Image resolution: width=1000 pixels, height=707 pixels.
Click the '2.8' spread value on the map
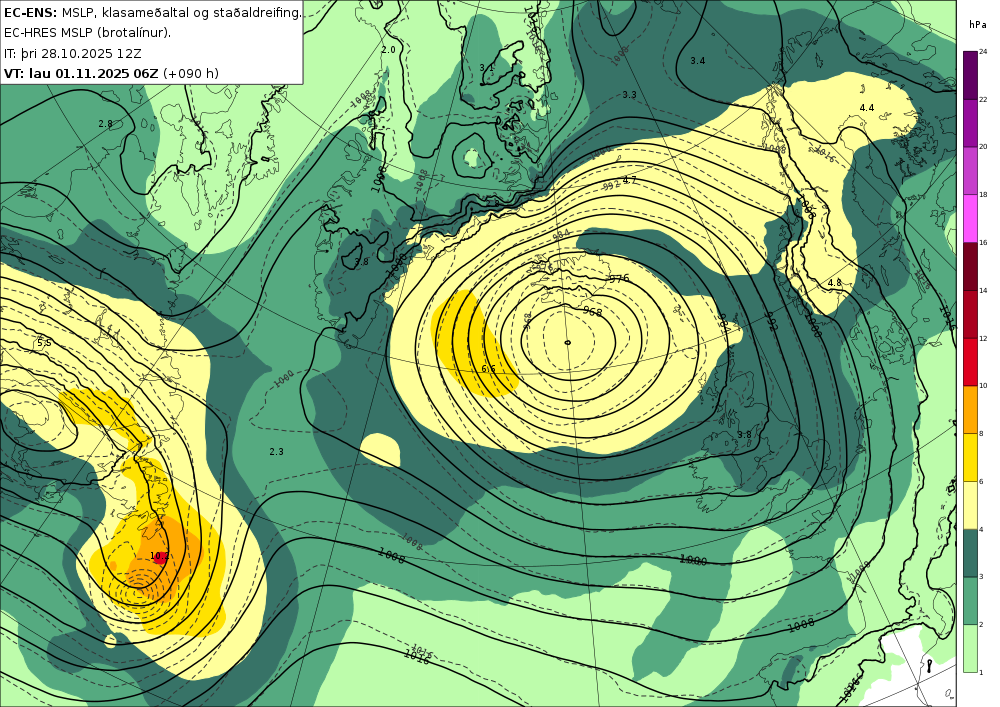tap(105, 124)
